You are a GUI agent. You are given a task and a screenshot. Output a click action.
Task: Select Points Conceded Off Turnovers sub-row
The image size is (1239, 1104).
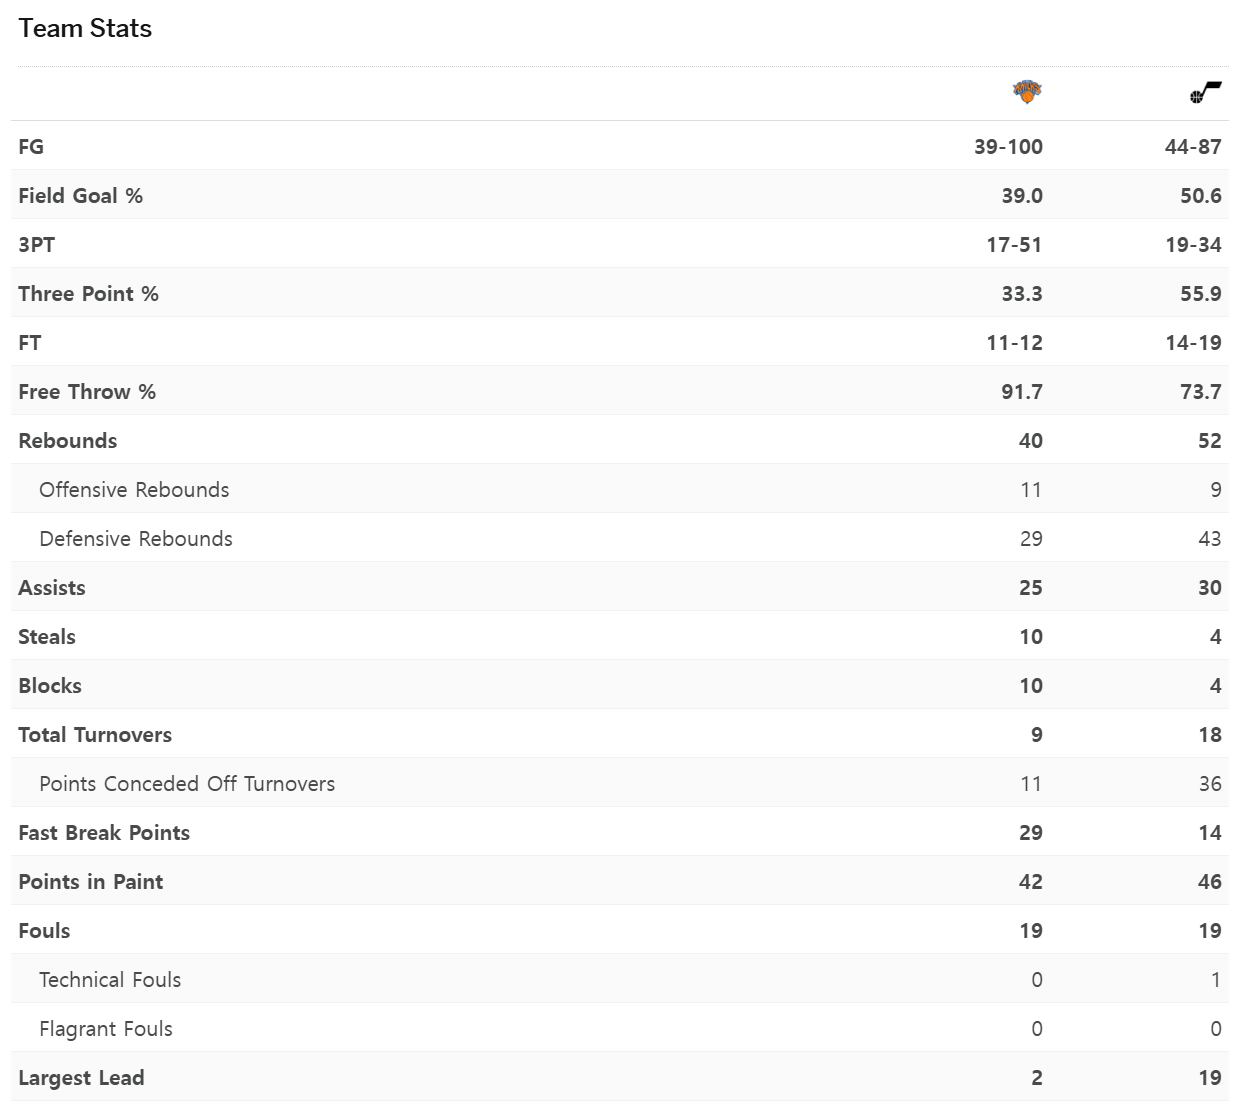(620, 783)
